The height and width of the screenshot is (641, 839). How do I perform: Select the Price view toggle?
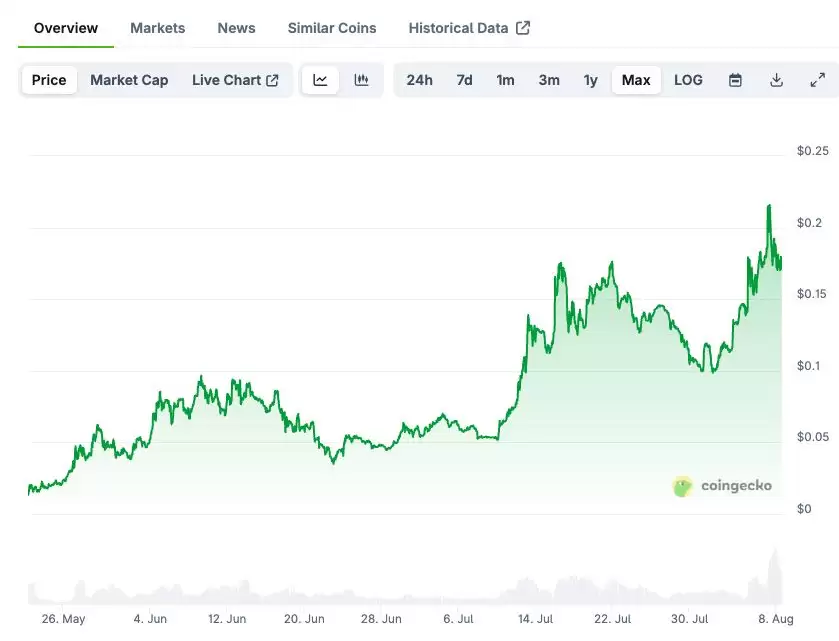point(49,80)
